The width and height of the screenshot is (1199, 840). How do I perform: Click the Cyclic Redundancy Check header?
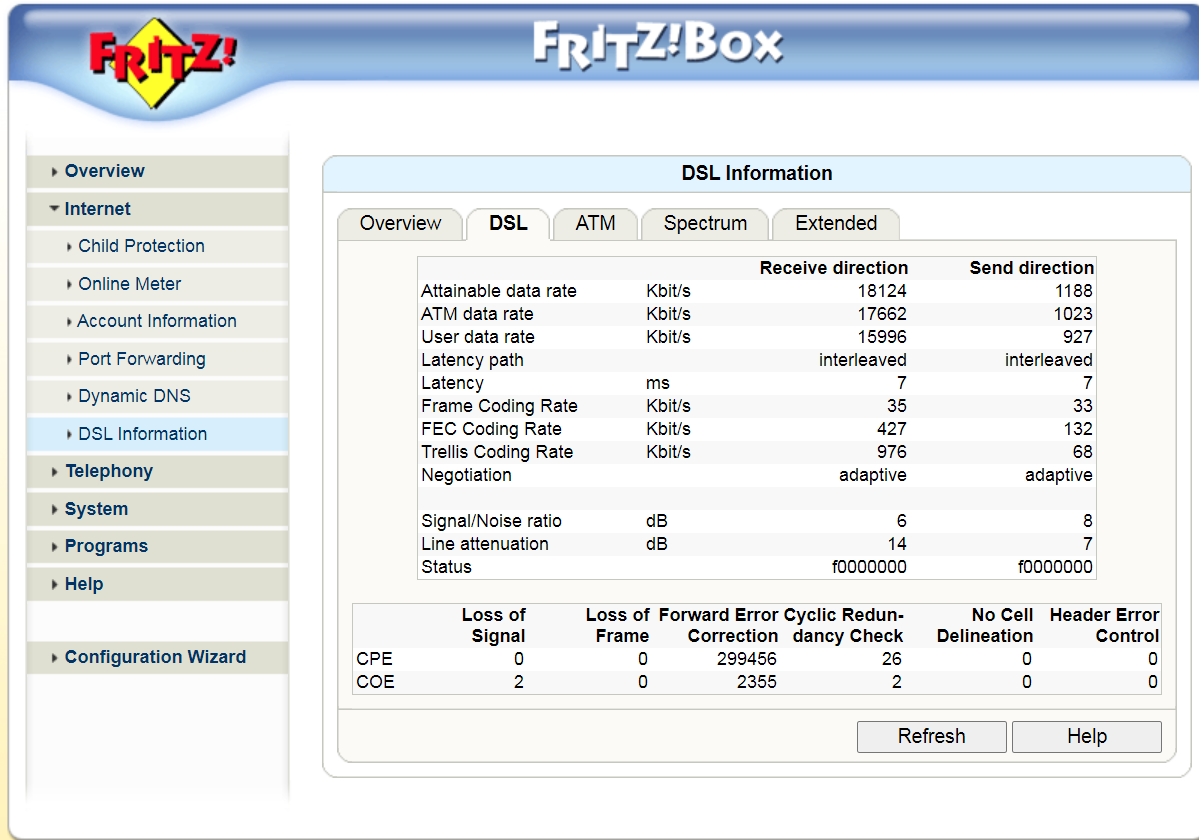tap(843, 626)
